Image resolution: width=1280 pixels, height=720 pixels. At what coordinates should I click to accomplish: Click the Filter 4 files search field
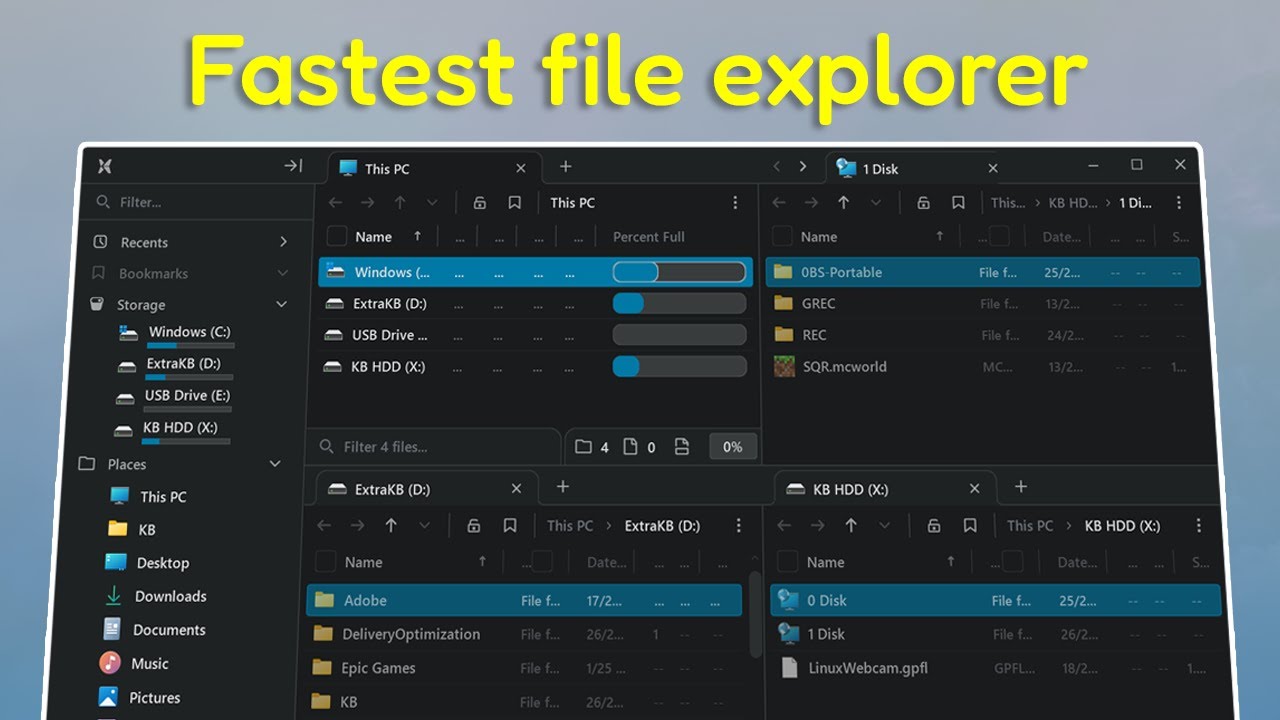[x=434, y=447]
